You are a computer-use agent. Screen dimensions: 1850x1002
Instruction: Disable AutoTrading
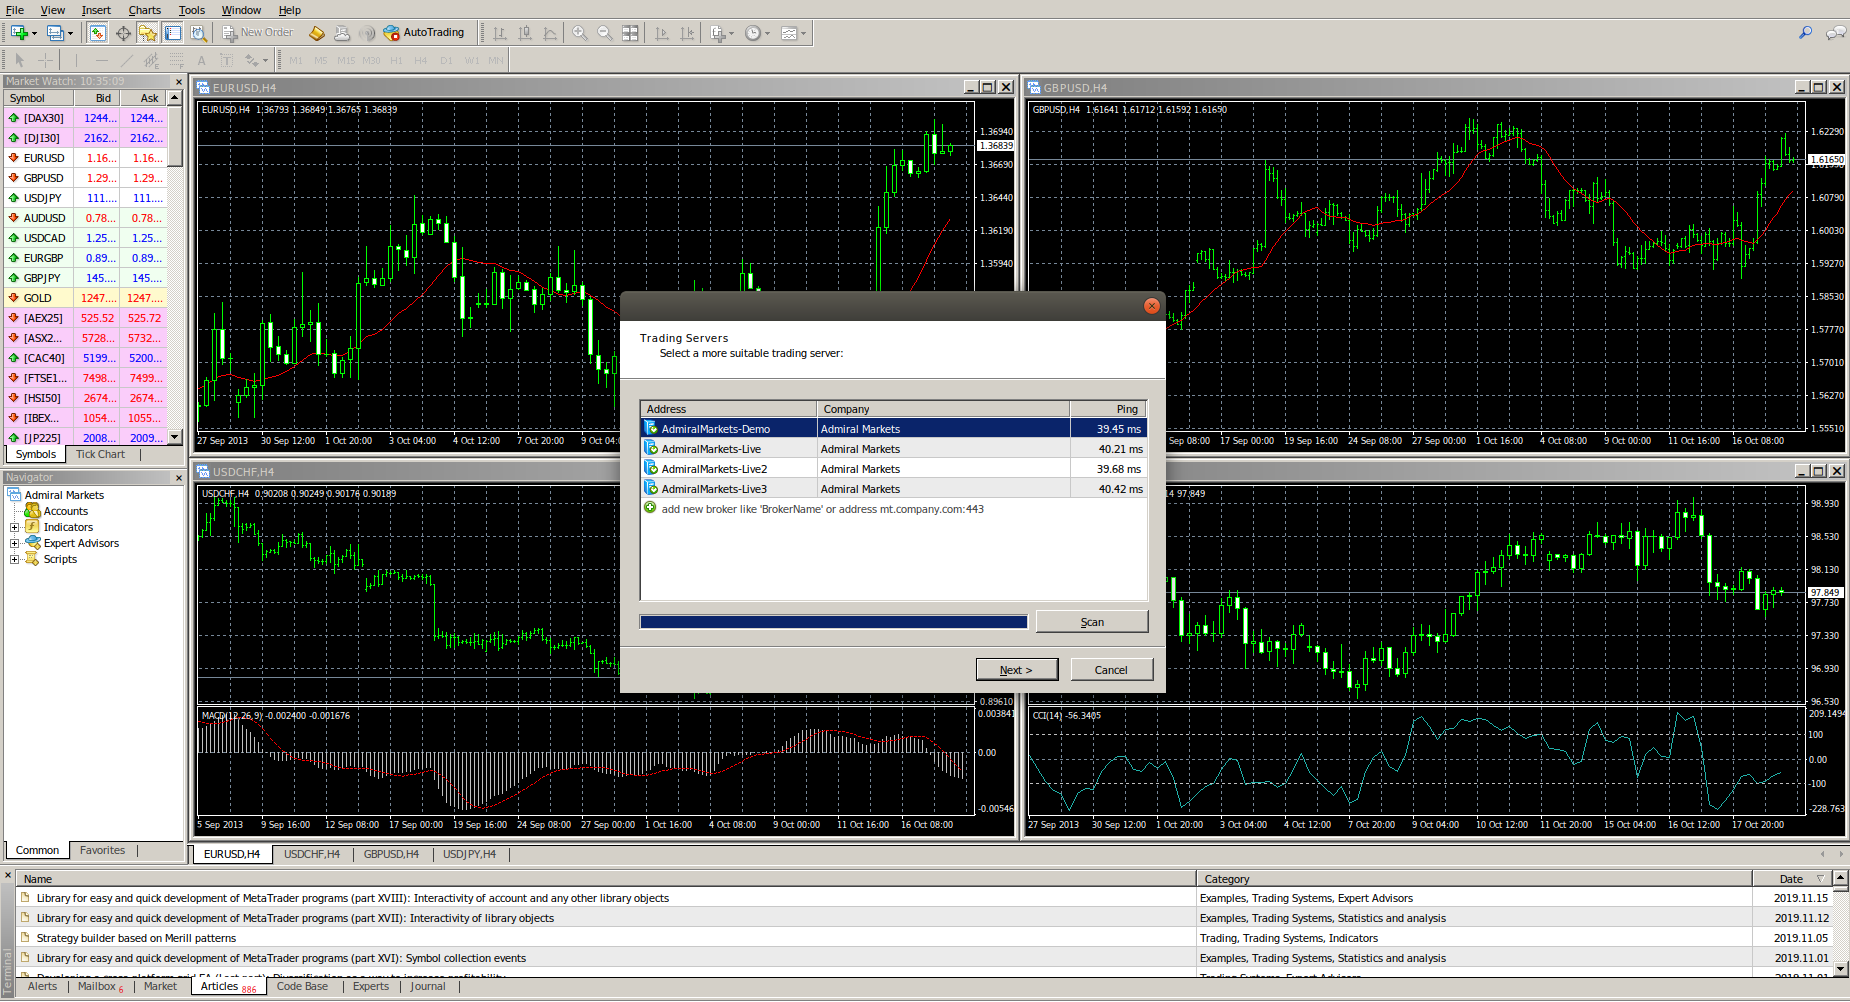[x=425, y=32]
